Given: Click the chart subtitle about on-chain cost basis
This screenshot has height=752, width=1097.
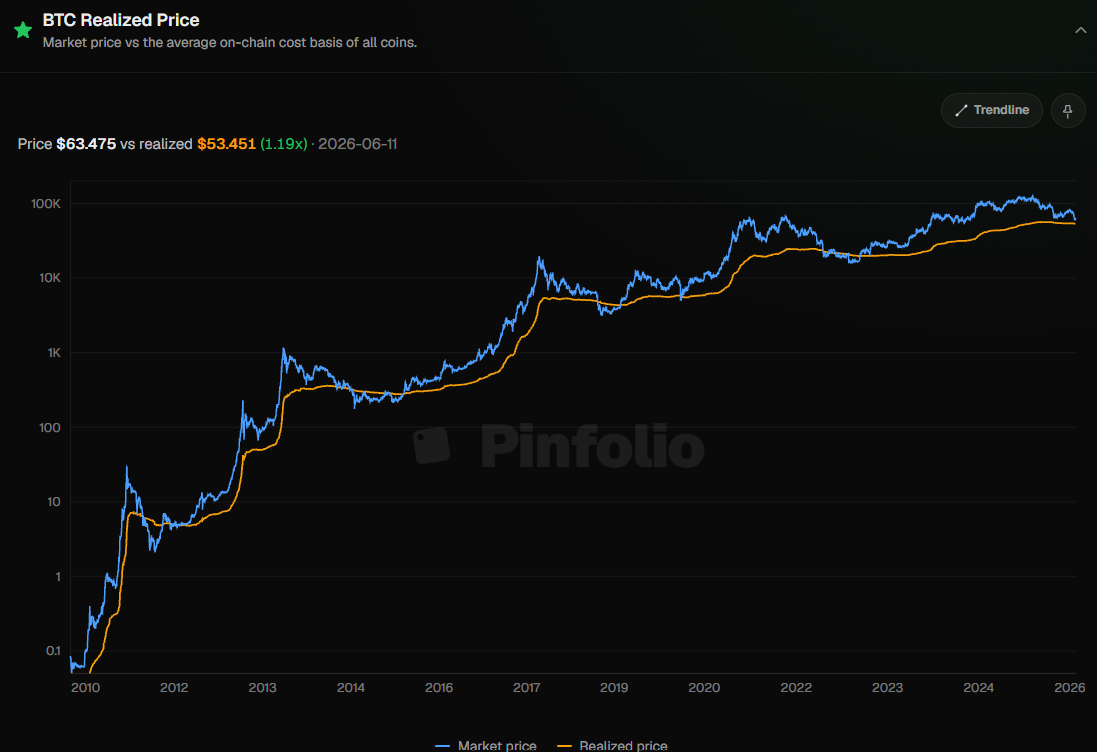Looking at the screenshot, I should pos(229,43).
